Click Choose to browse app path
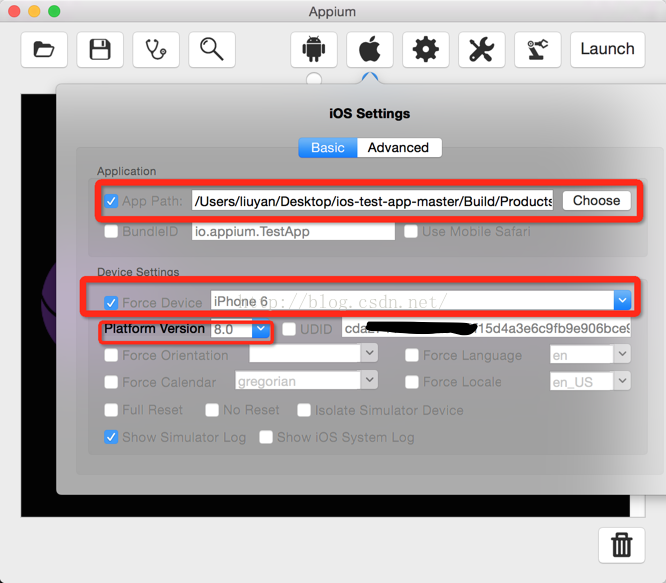This screenshot has width=666, height=583. 596,200
